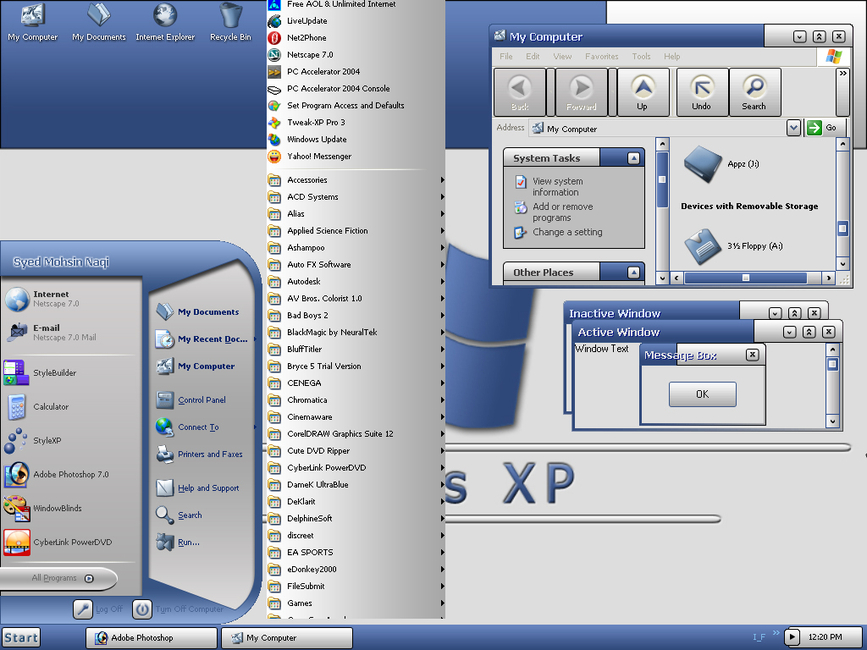The width and height of the screenshot is (867, 650).
Task: Switch to My Computer taskbar button
Action: coord(286,638)
